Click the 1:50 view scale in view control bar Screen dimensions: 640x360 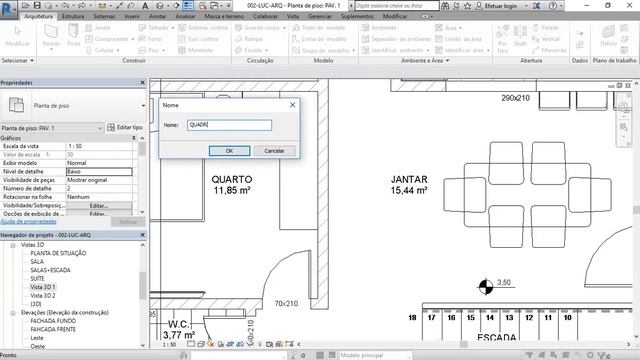169,344
